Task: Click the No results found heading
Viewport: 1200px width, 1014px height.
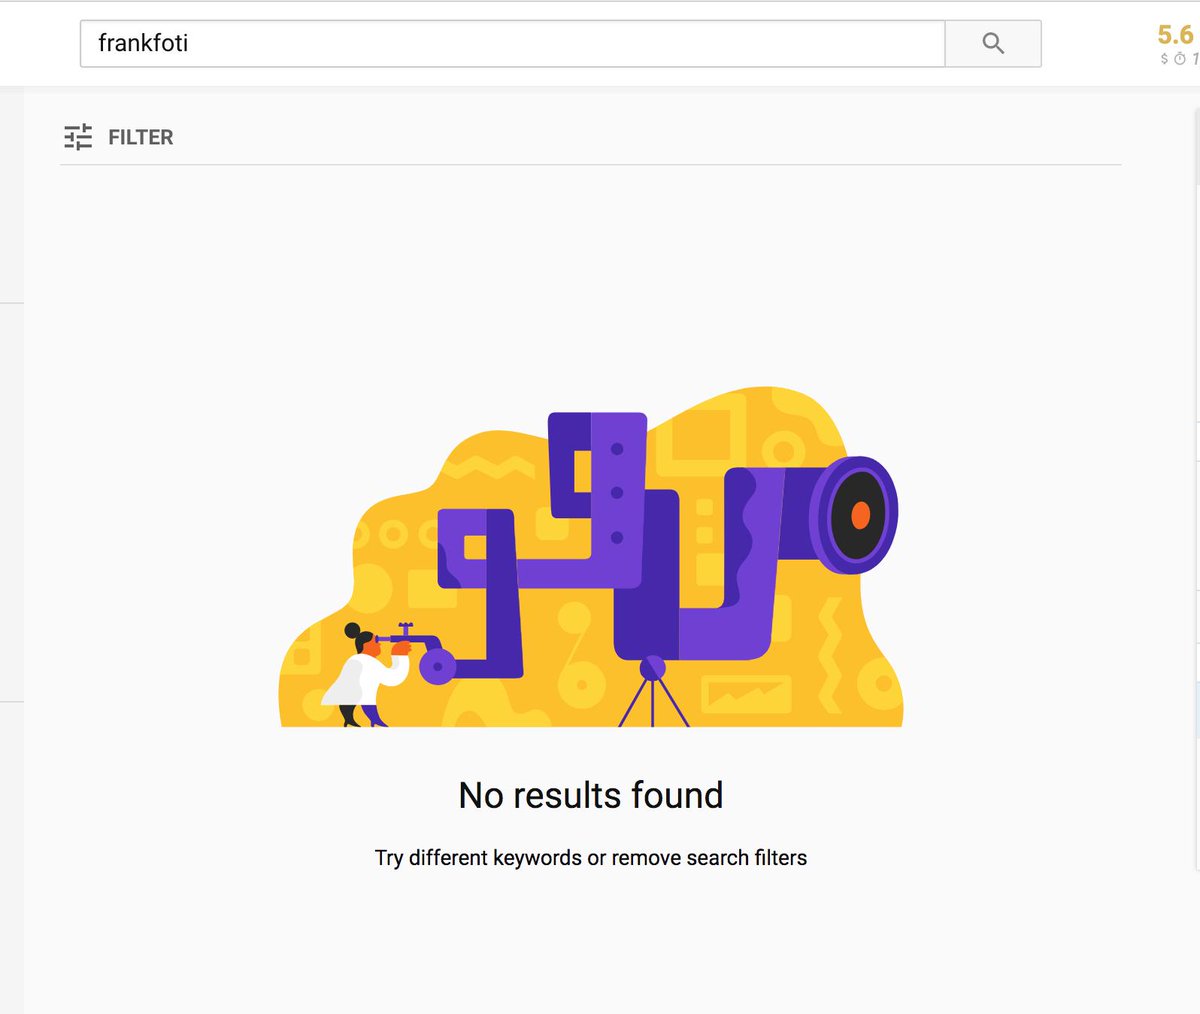Action: click(591, 795)
